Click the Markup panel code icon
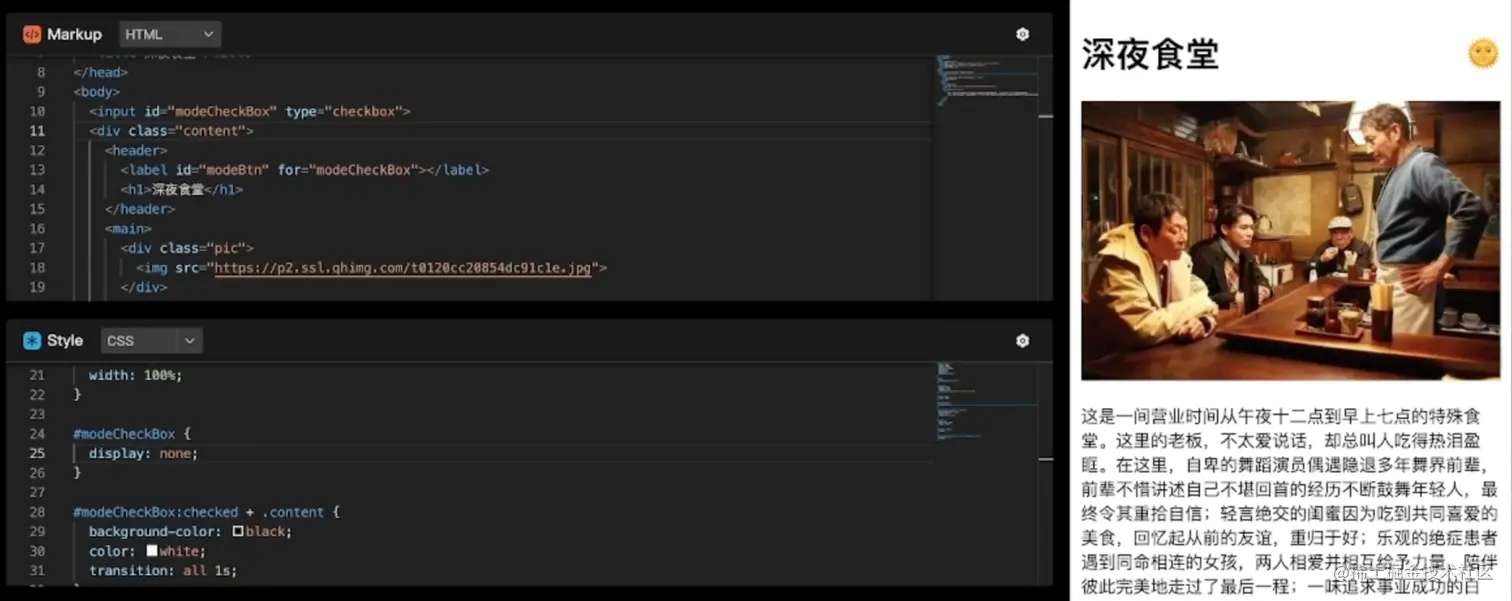This screenshot has height=601, width=1512. pos(32,34)
